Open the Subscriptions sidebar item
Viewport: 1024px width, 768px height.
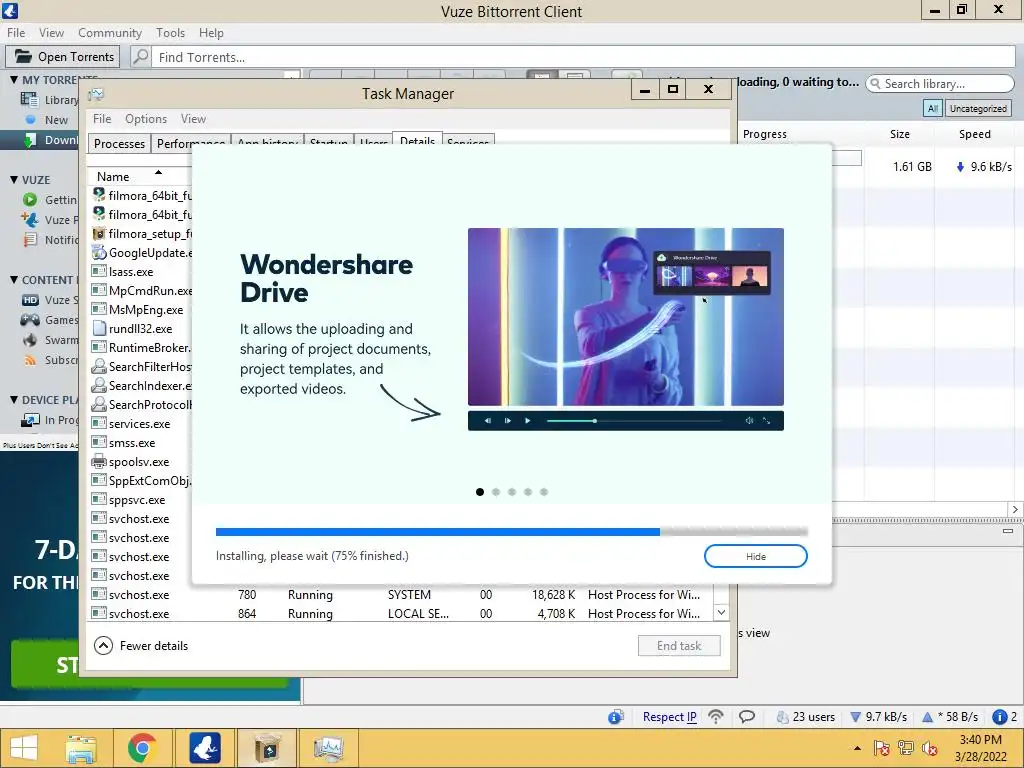[50, 360]
